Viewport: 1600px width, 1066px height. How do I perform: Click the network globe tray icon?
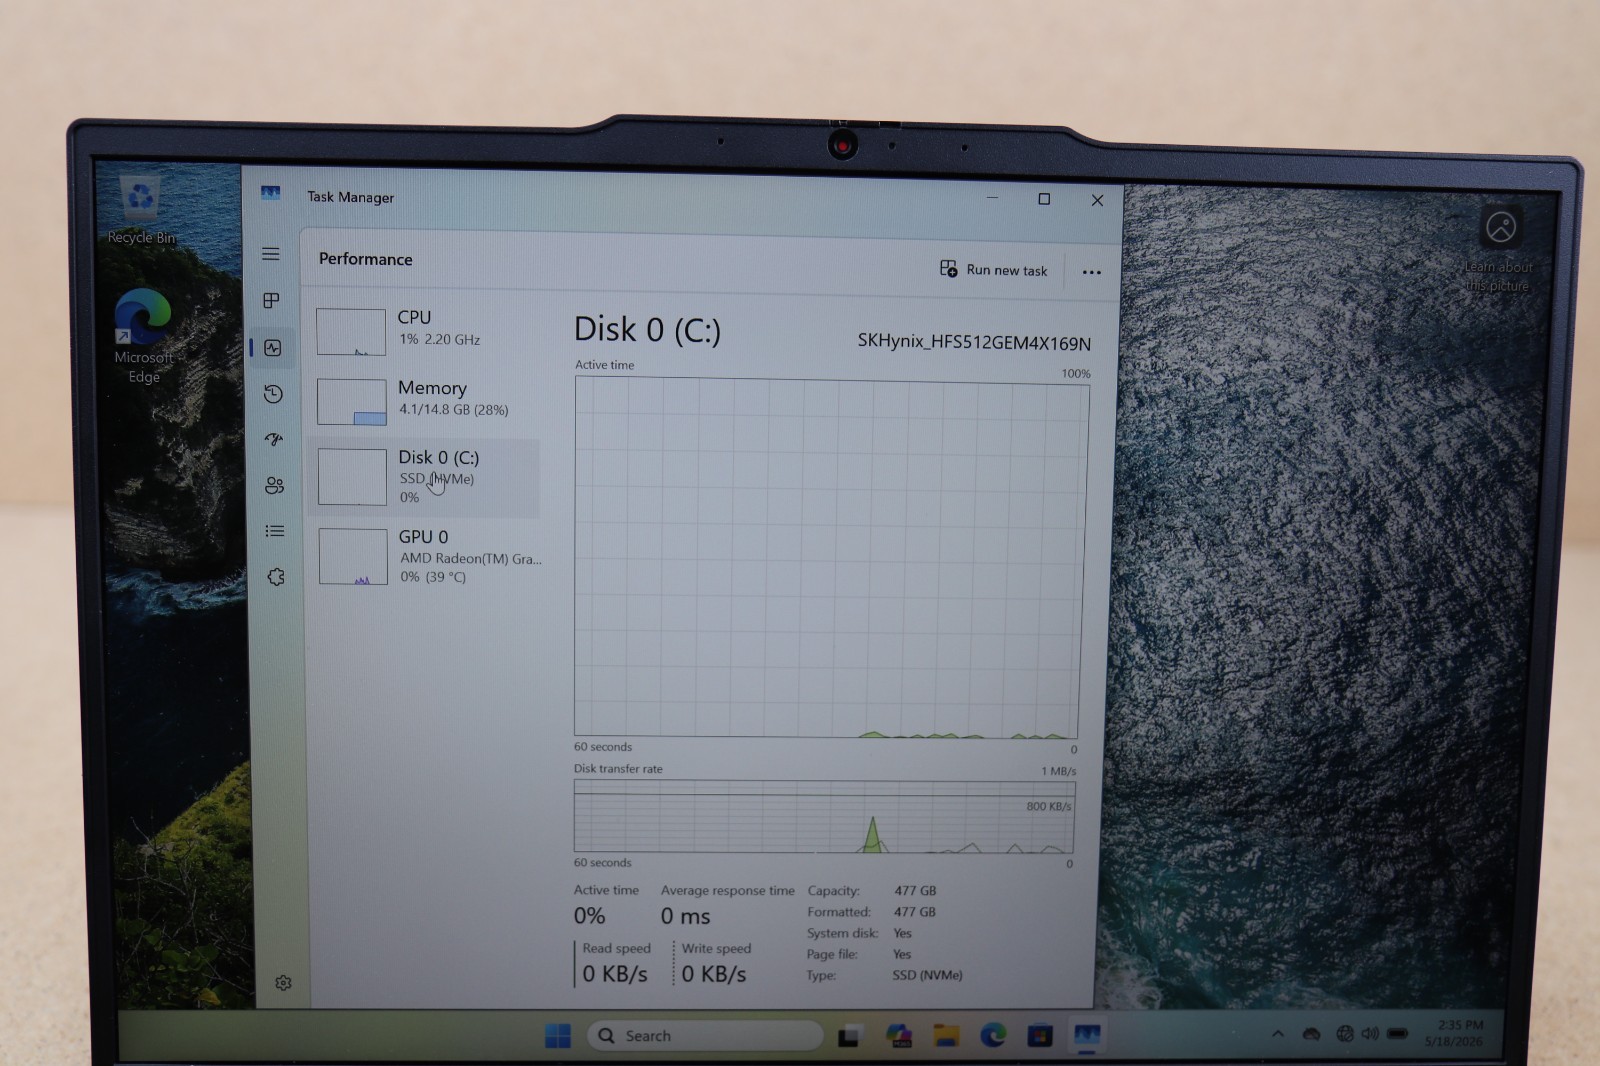click(1345, 1034)
